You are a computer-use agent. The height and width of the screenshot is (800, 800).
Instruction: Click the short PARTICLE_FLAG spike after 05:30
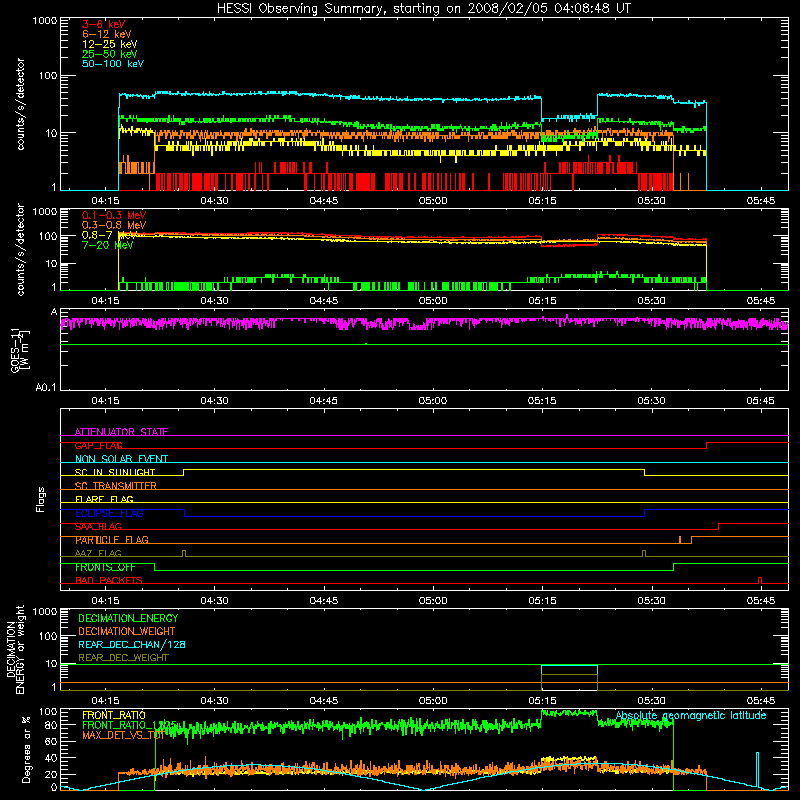pos(680,539)
